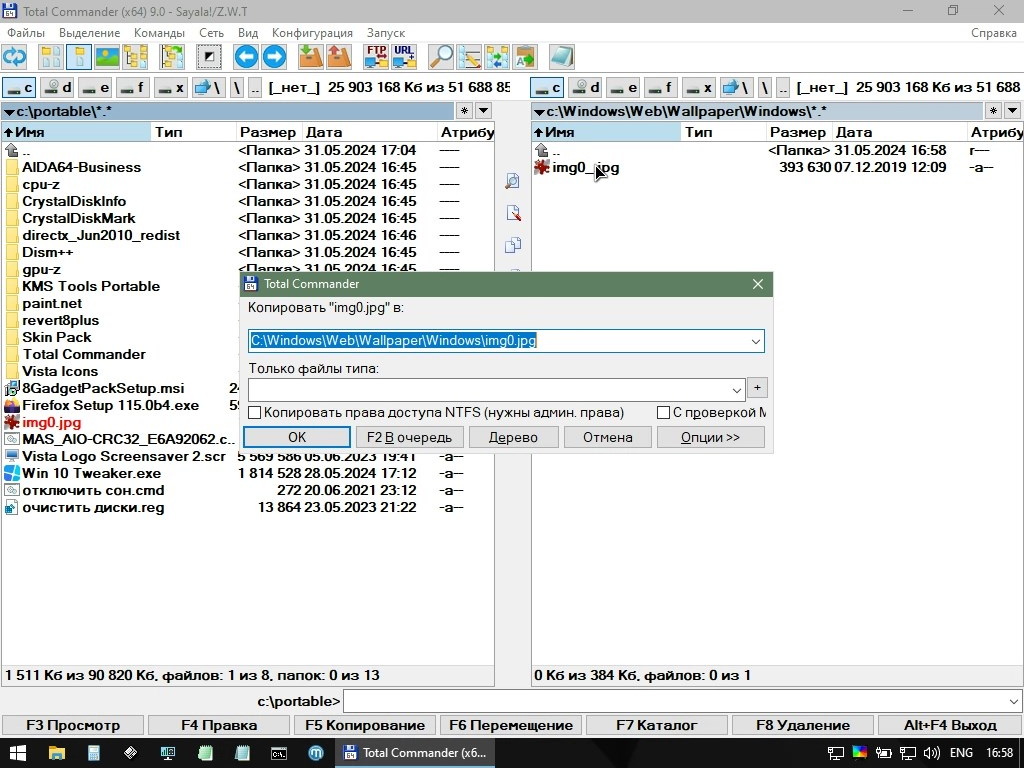Open network neighborhood in the left drive bar
Viewport: 1024px width, 768px height.
click(x=209, y=87)
